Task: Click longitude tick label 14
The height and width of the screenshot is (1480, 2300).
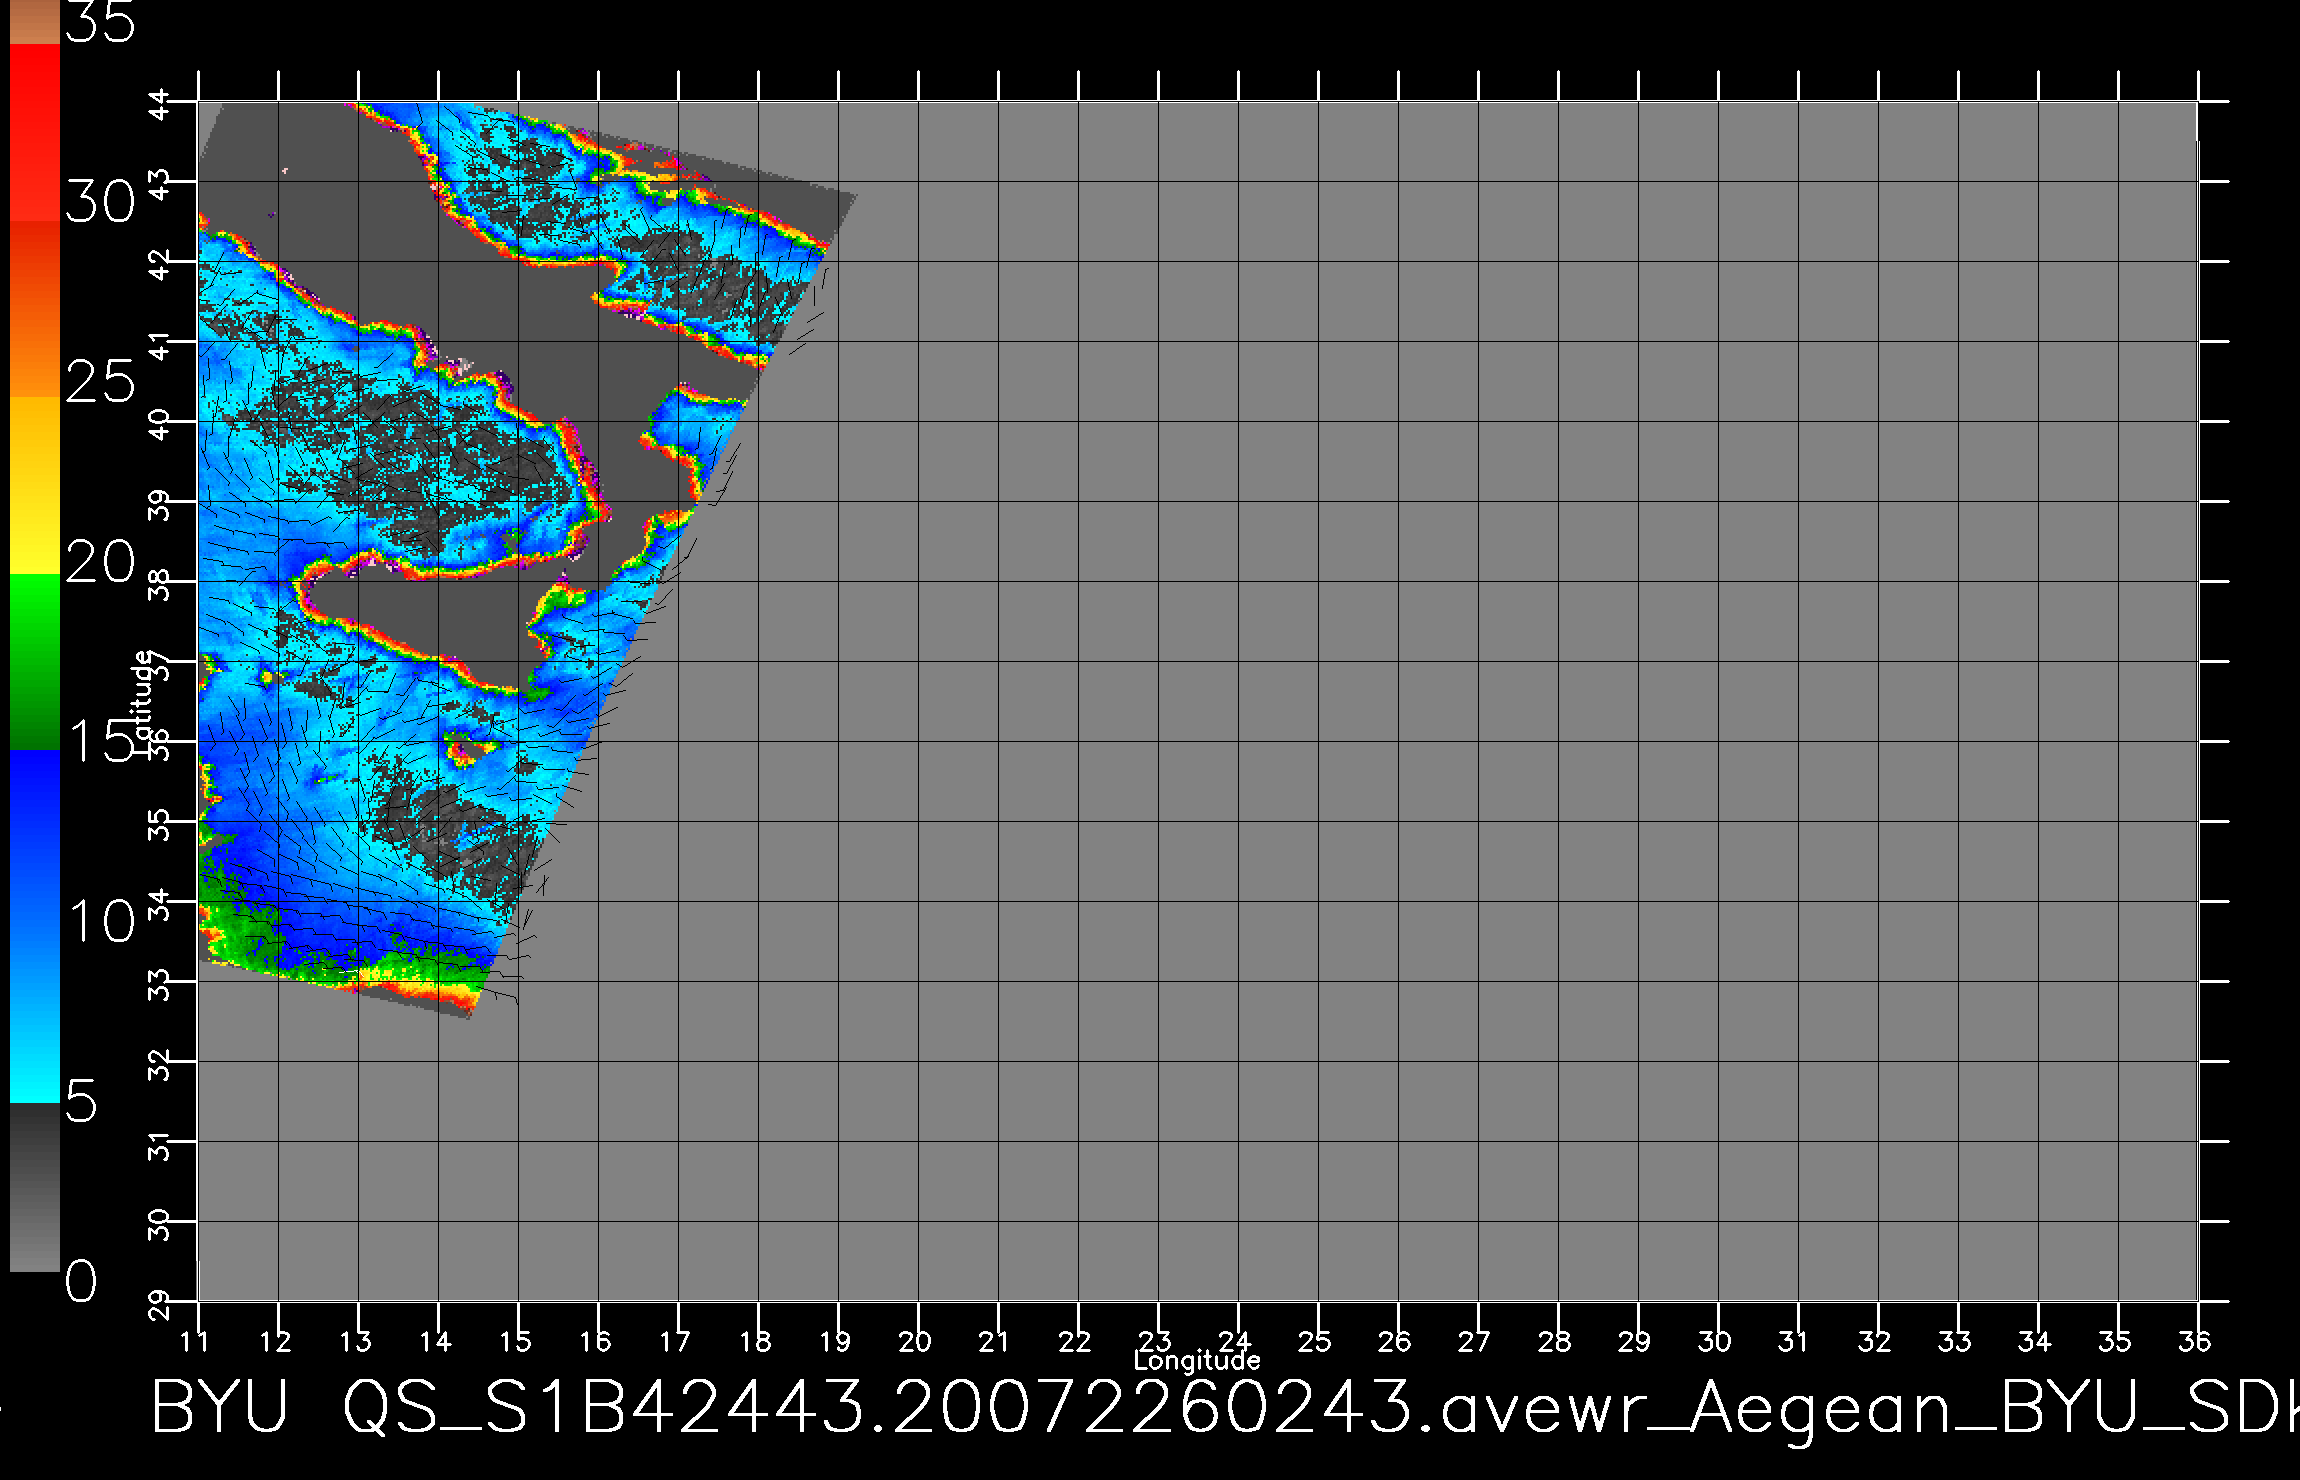Action: pyautogui.click(x=436, y=1342)
